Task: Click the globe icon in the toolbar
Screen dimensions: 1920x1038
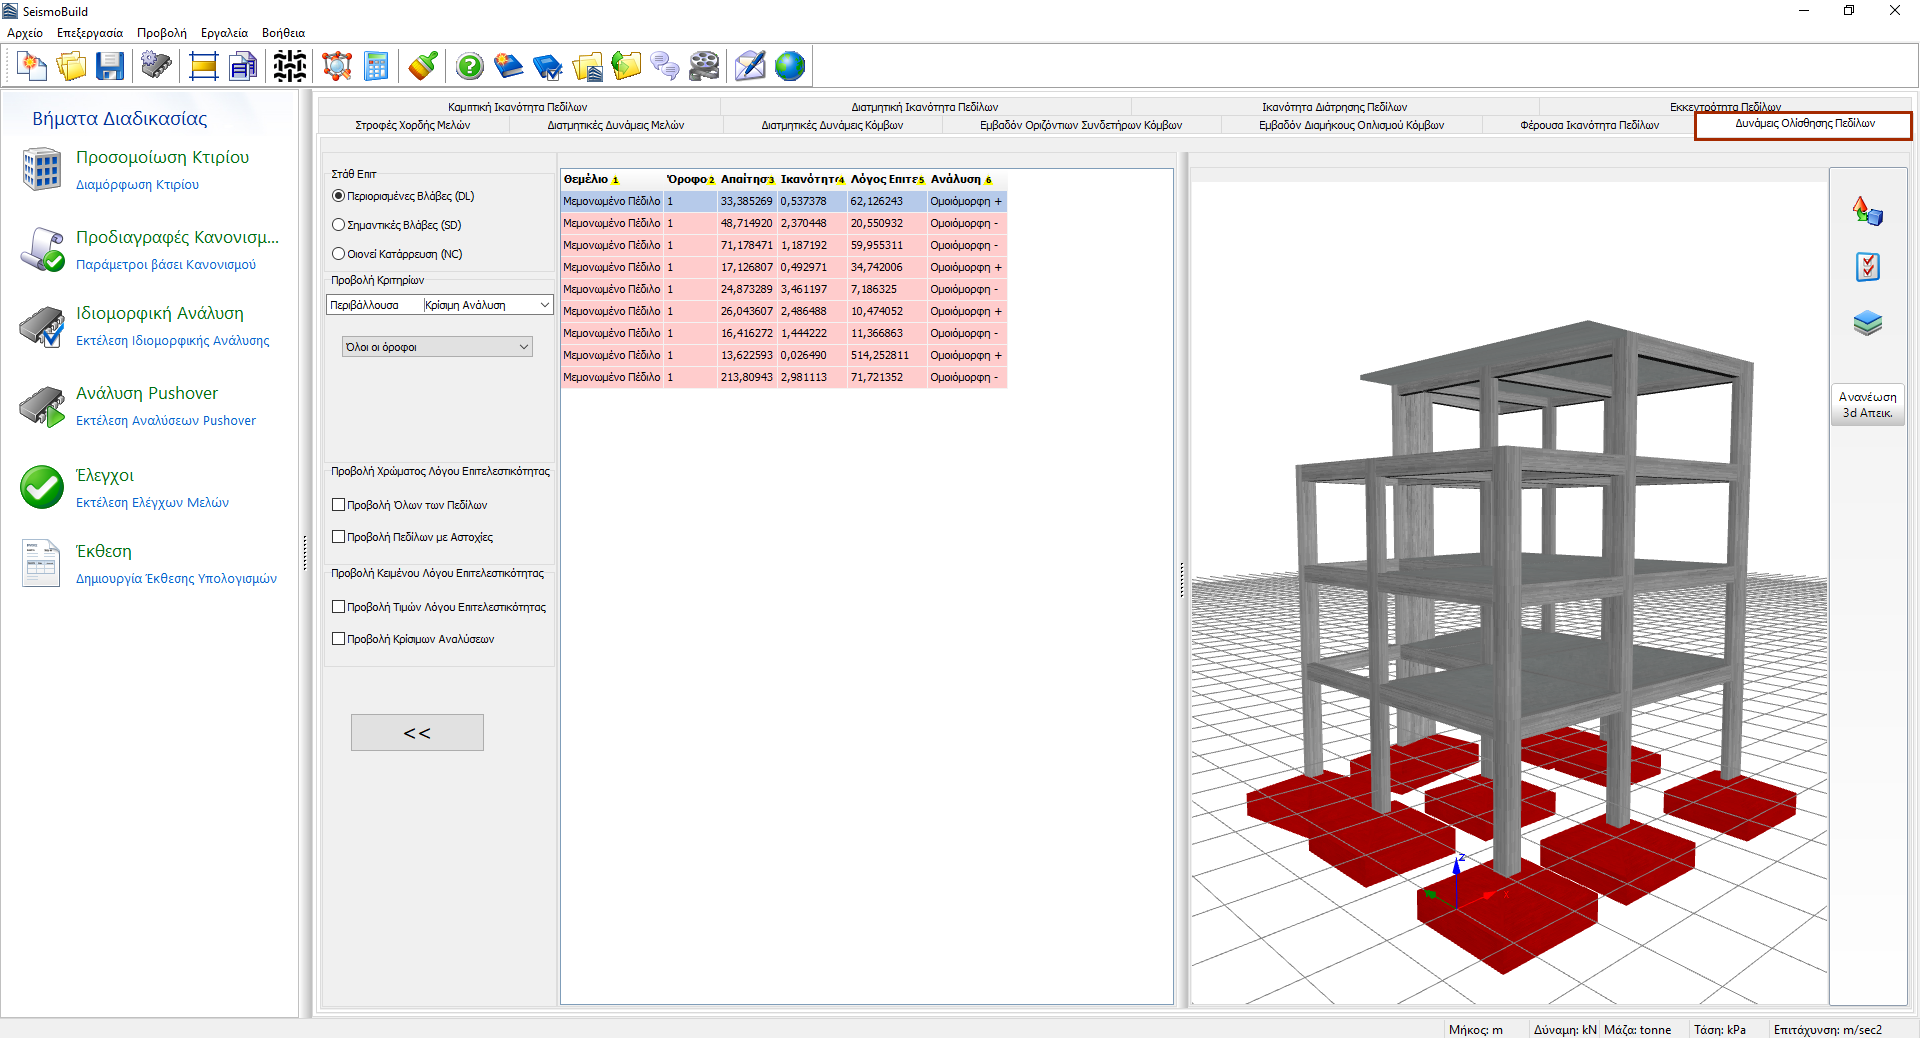Action: [789, 67]
